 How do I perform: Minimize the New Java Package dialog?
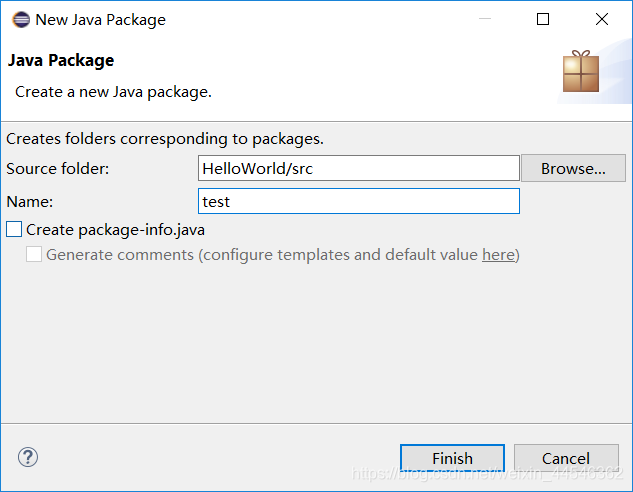484,19
